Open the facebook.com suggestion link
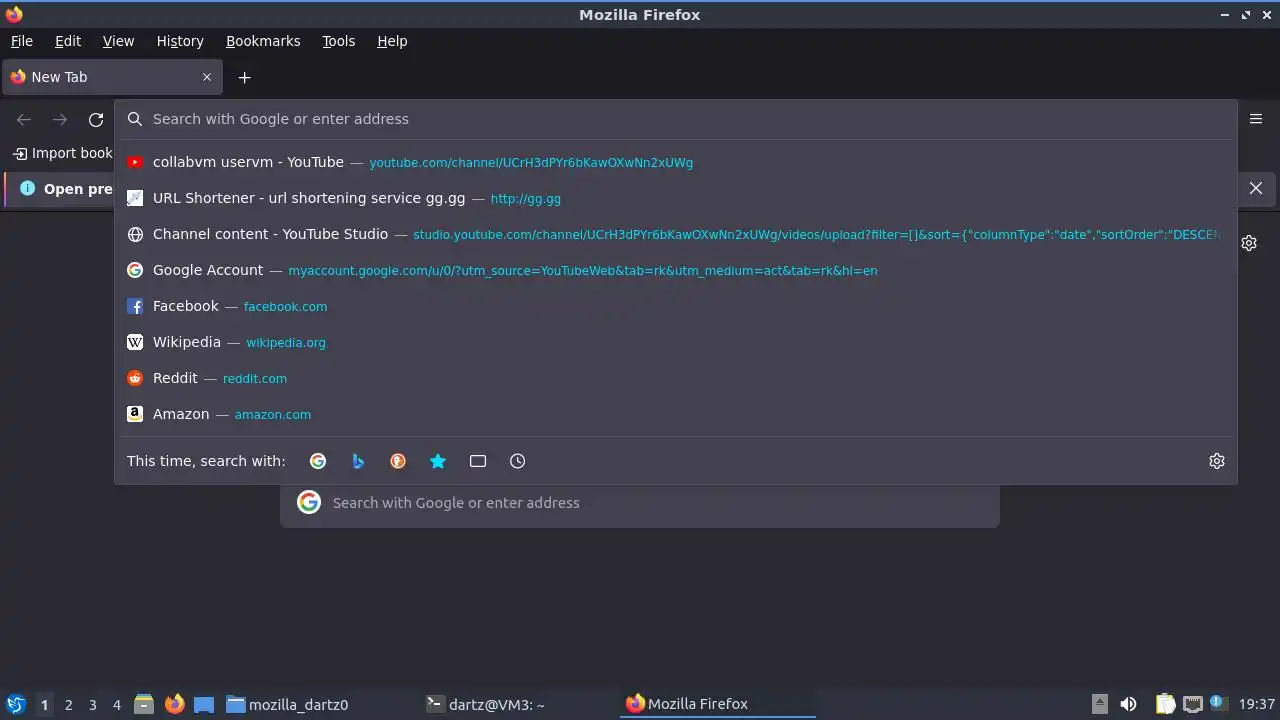This screenshot has height=720, width=1280. click(x=285, y=307)
